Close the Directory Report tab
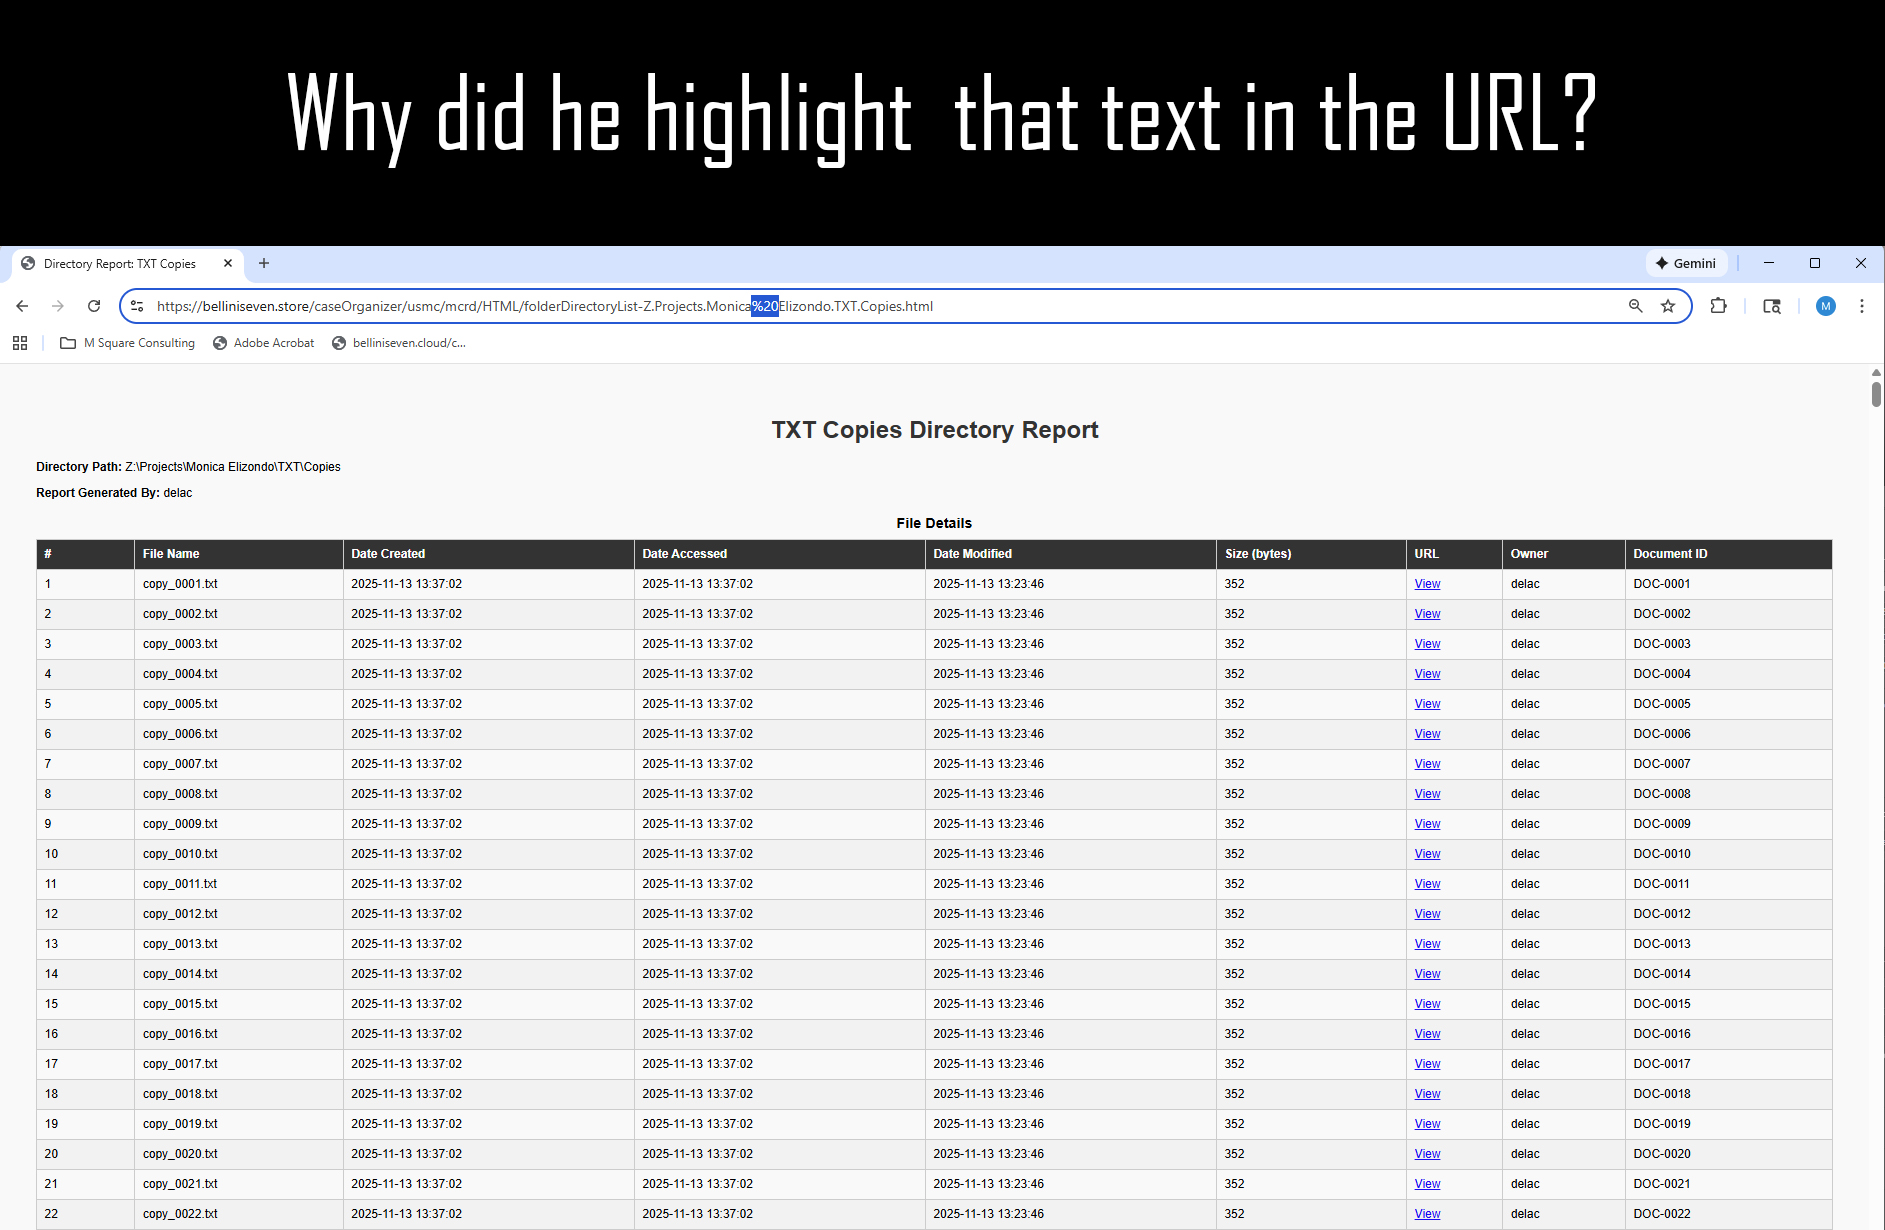The image size is (1885, 1230). click(228, 263)
